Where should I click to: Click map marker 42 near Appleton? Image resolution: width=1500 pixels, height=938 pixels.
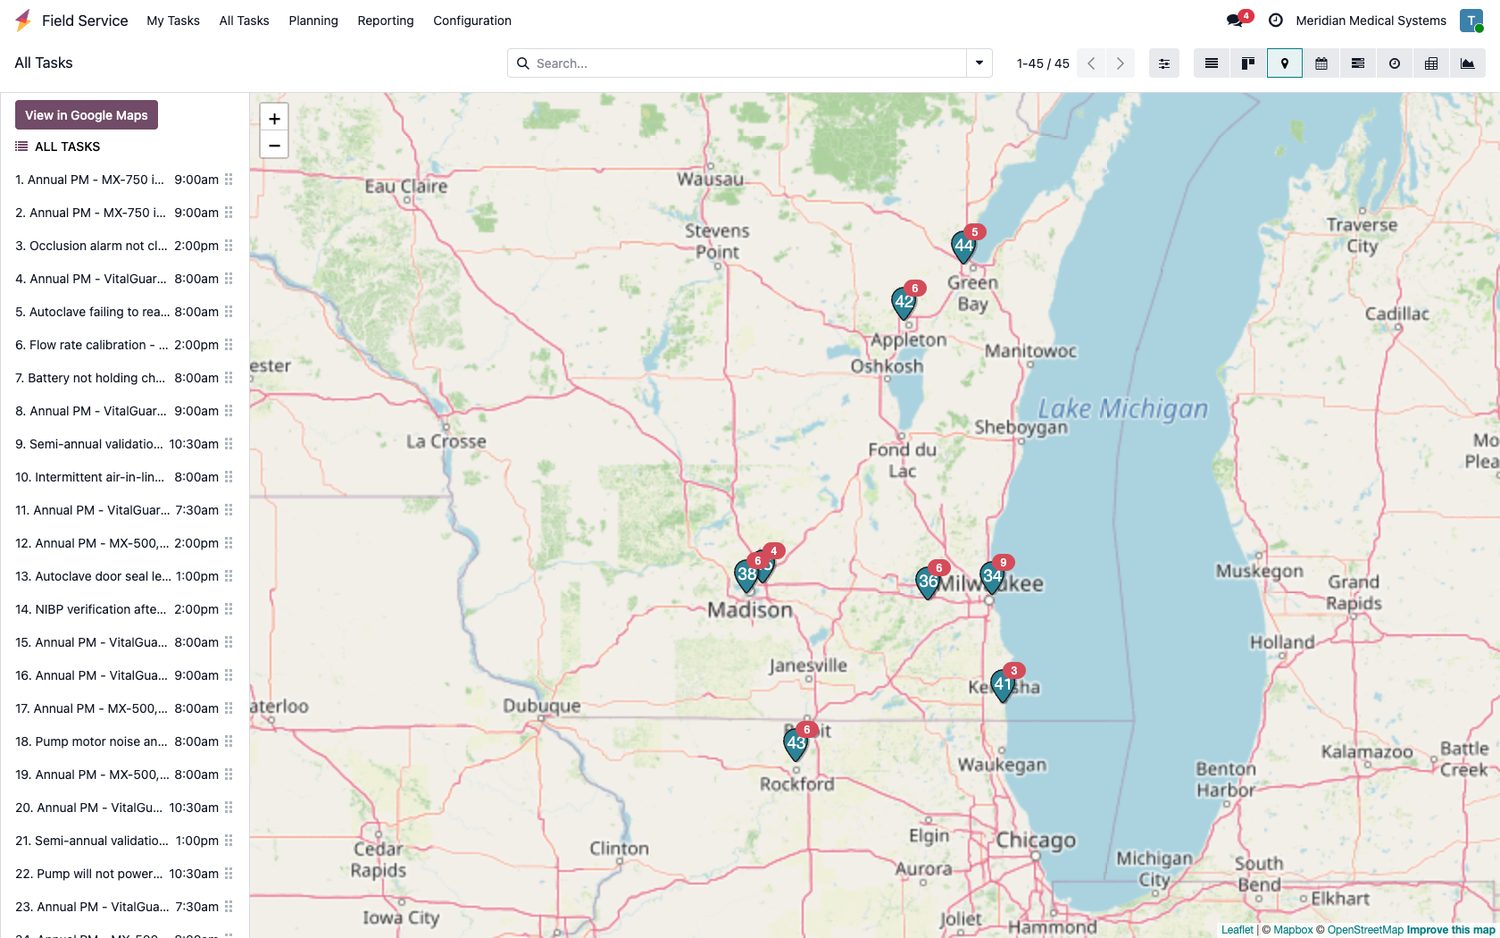903,302
